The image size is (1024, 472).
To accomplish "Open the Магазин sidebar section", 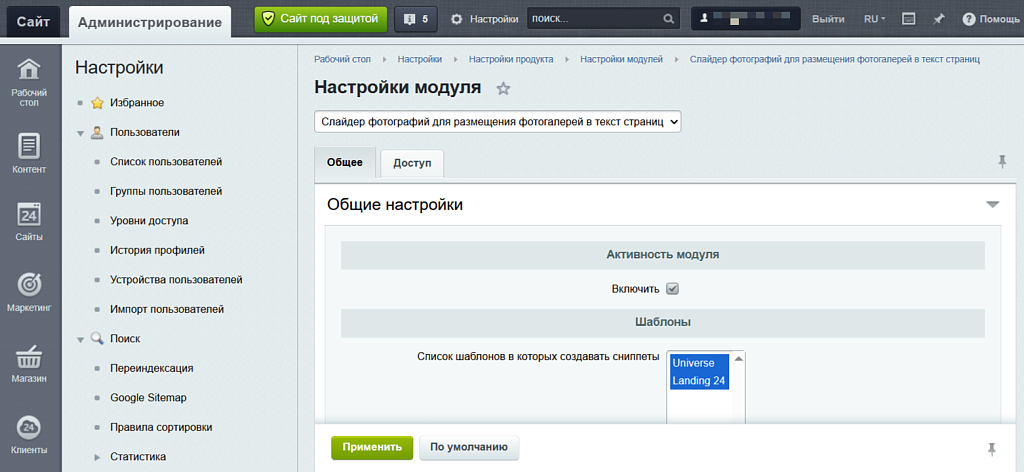I will pos(29,364).
